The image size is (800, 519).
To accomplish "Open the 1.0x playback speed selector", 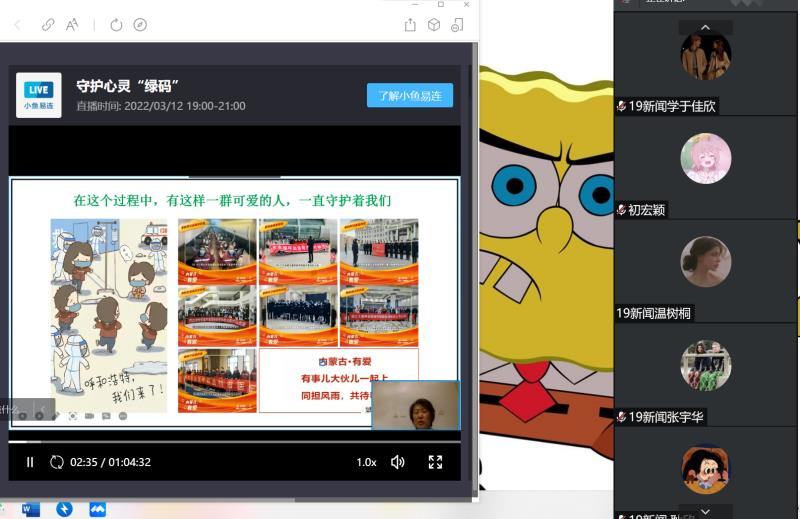I will pos(366,462).
